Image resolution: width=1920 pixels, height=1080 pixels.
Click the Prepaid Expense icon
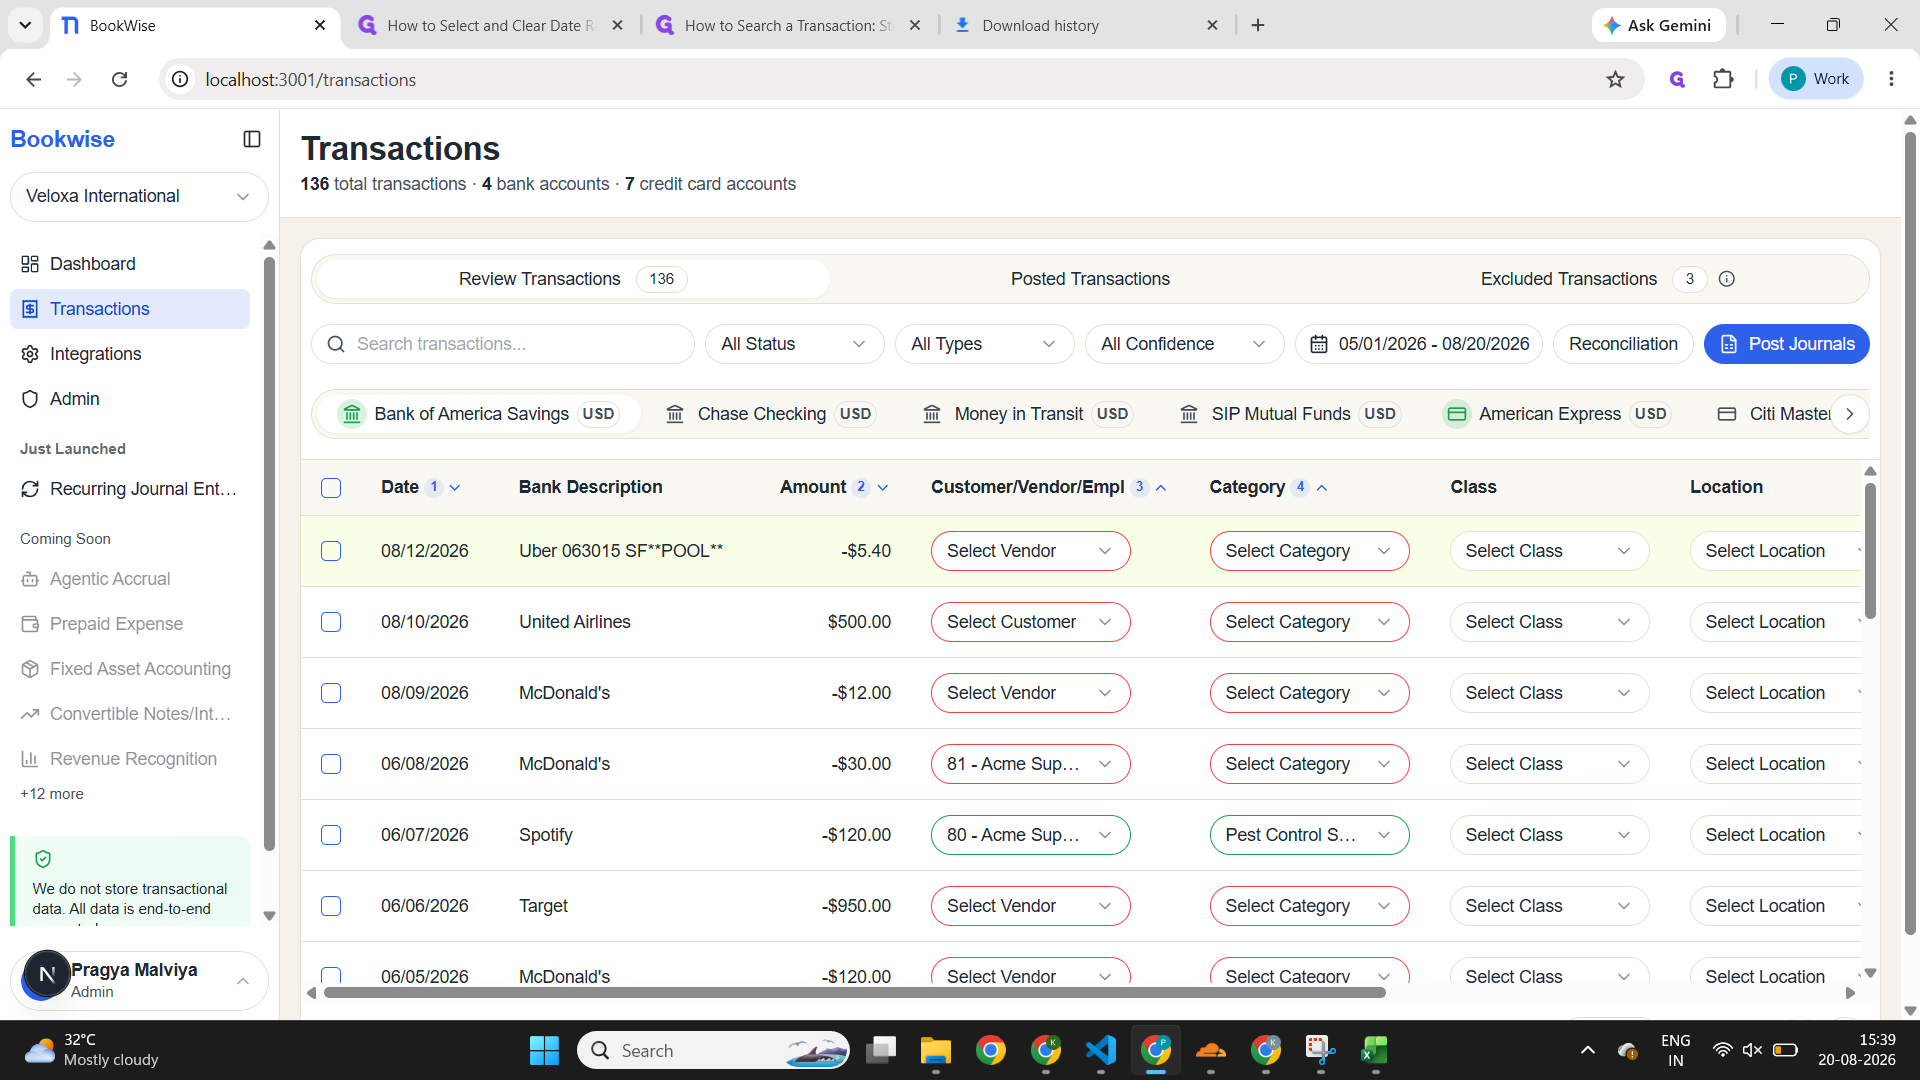(30, 624)
